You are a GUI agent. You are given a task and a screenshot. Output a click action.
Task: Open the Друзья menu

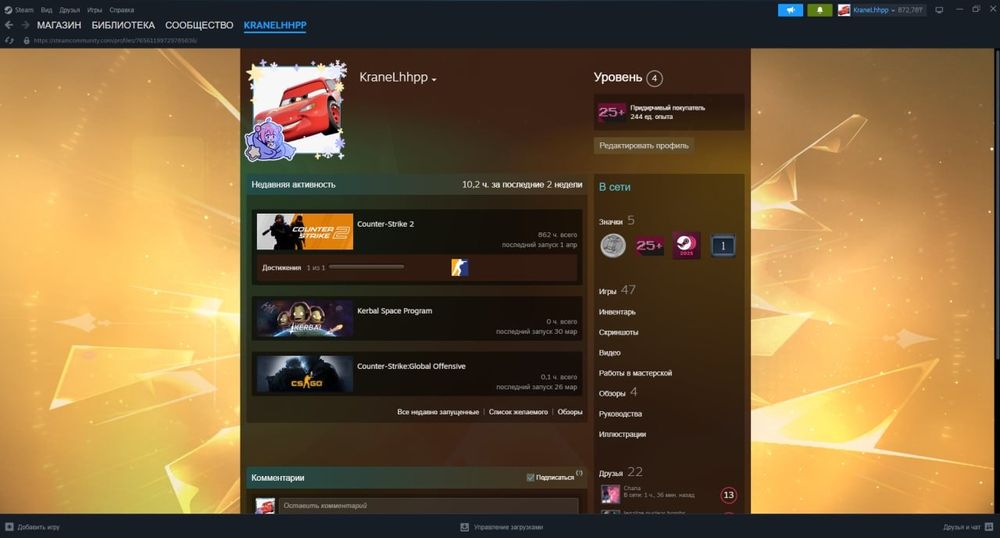pos(70,10)
